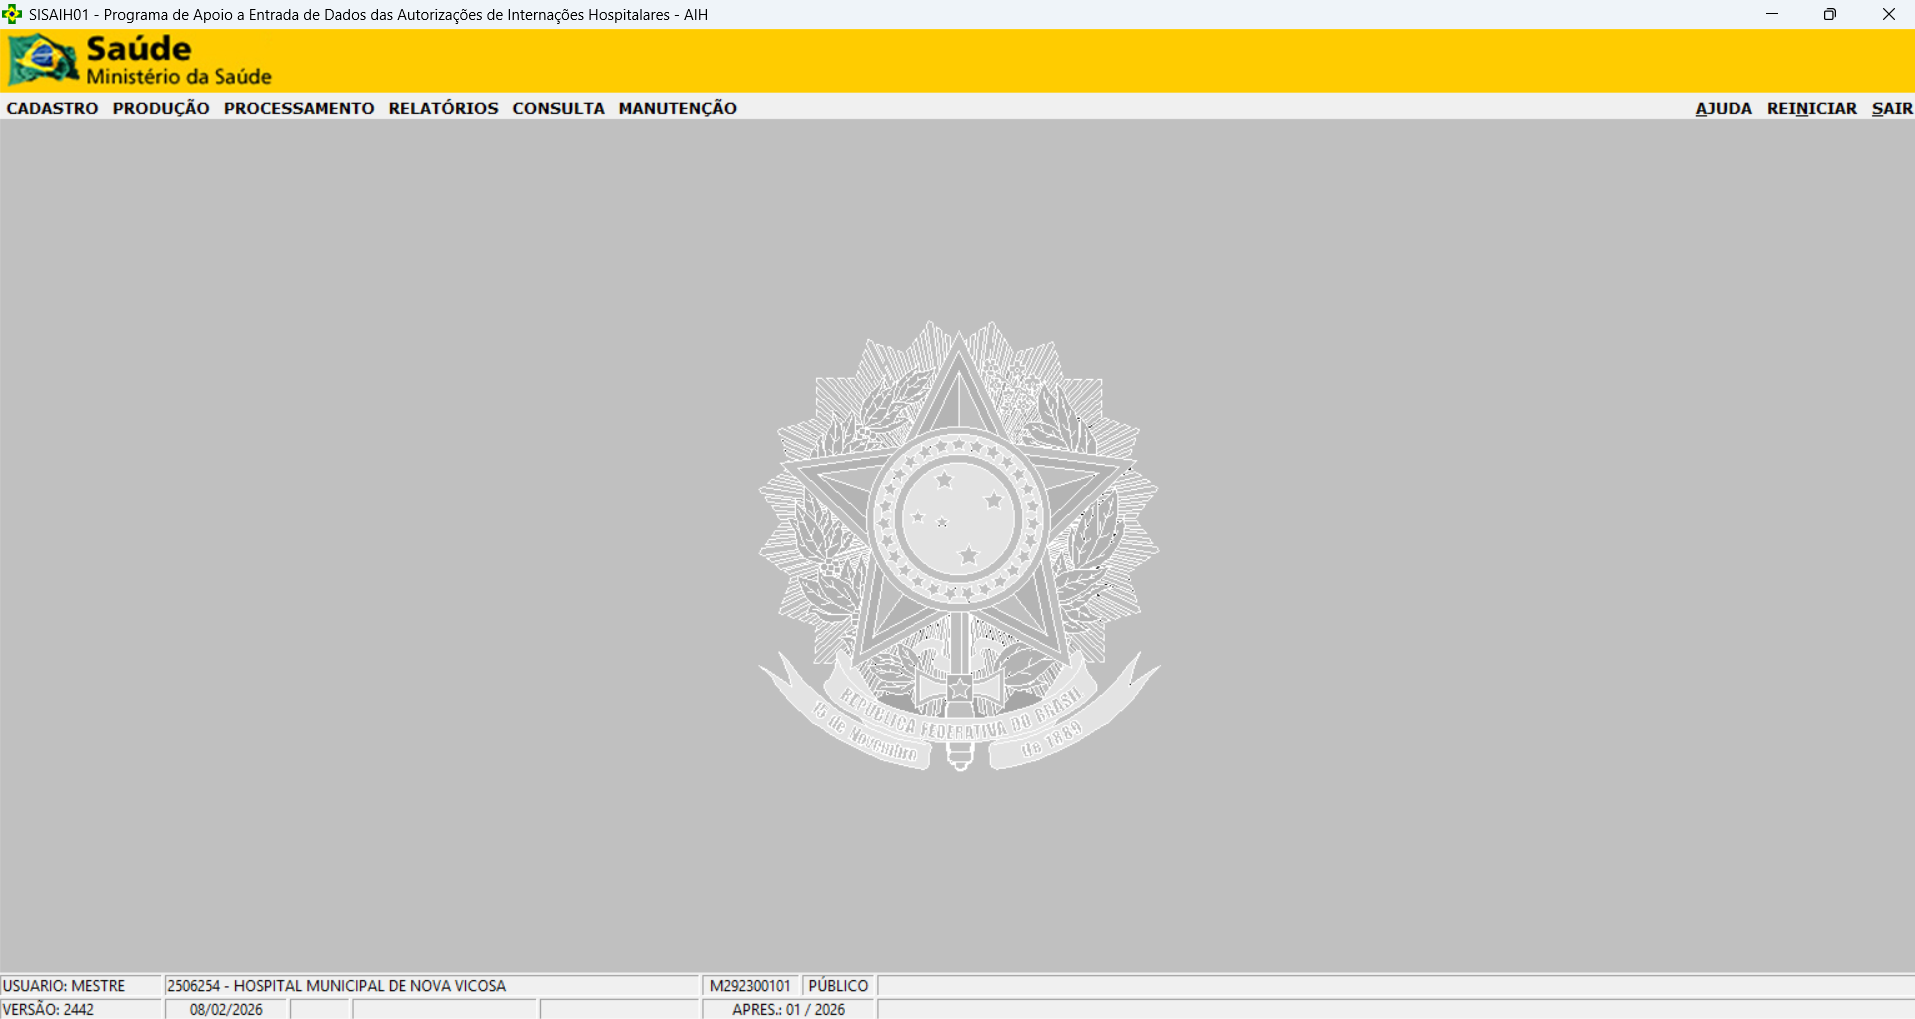1915x1019 pixels.
Task: Open the MANUTENÇÃO menu
Action: (x=677, y=108)
